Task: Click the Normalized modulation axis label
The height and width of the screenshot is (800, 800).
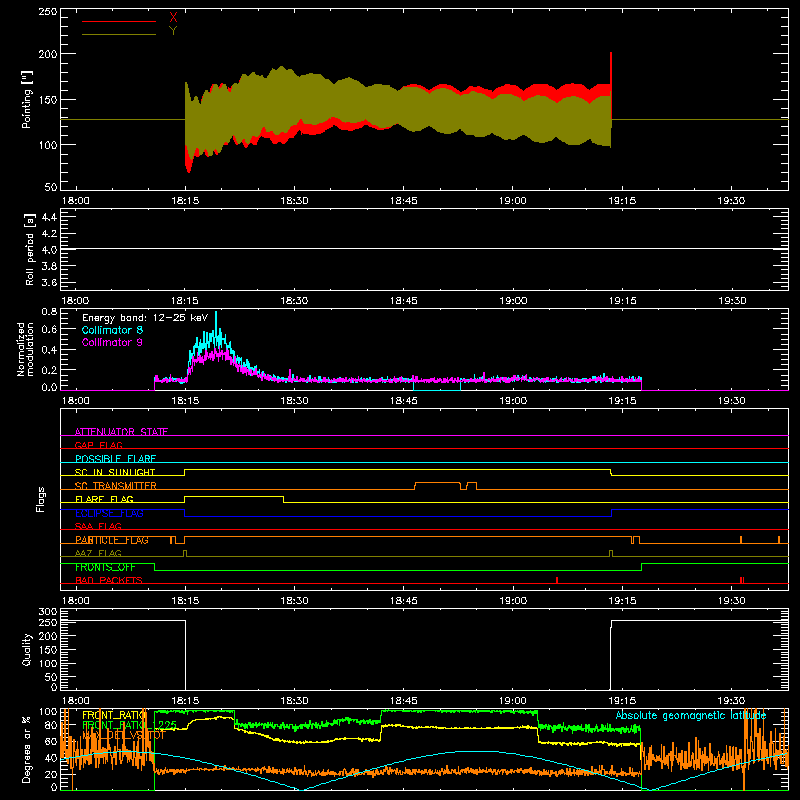Action: click(26, 349)
